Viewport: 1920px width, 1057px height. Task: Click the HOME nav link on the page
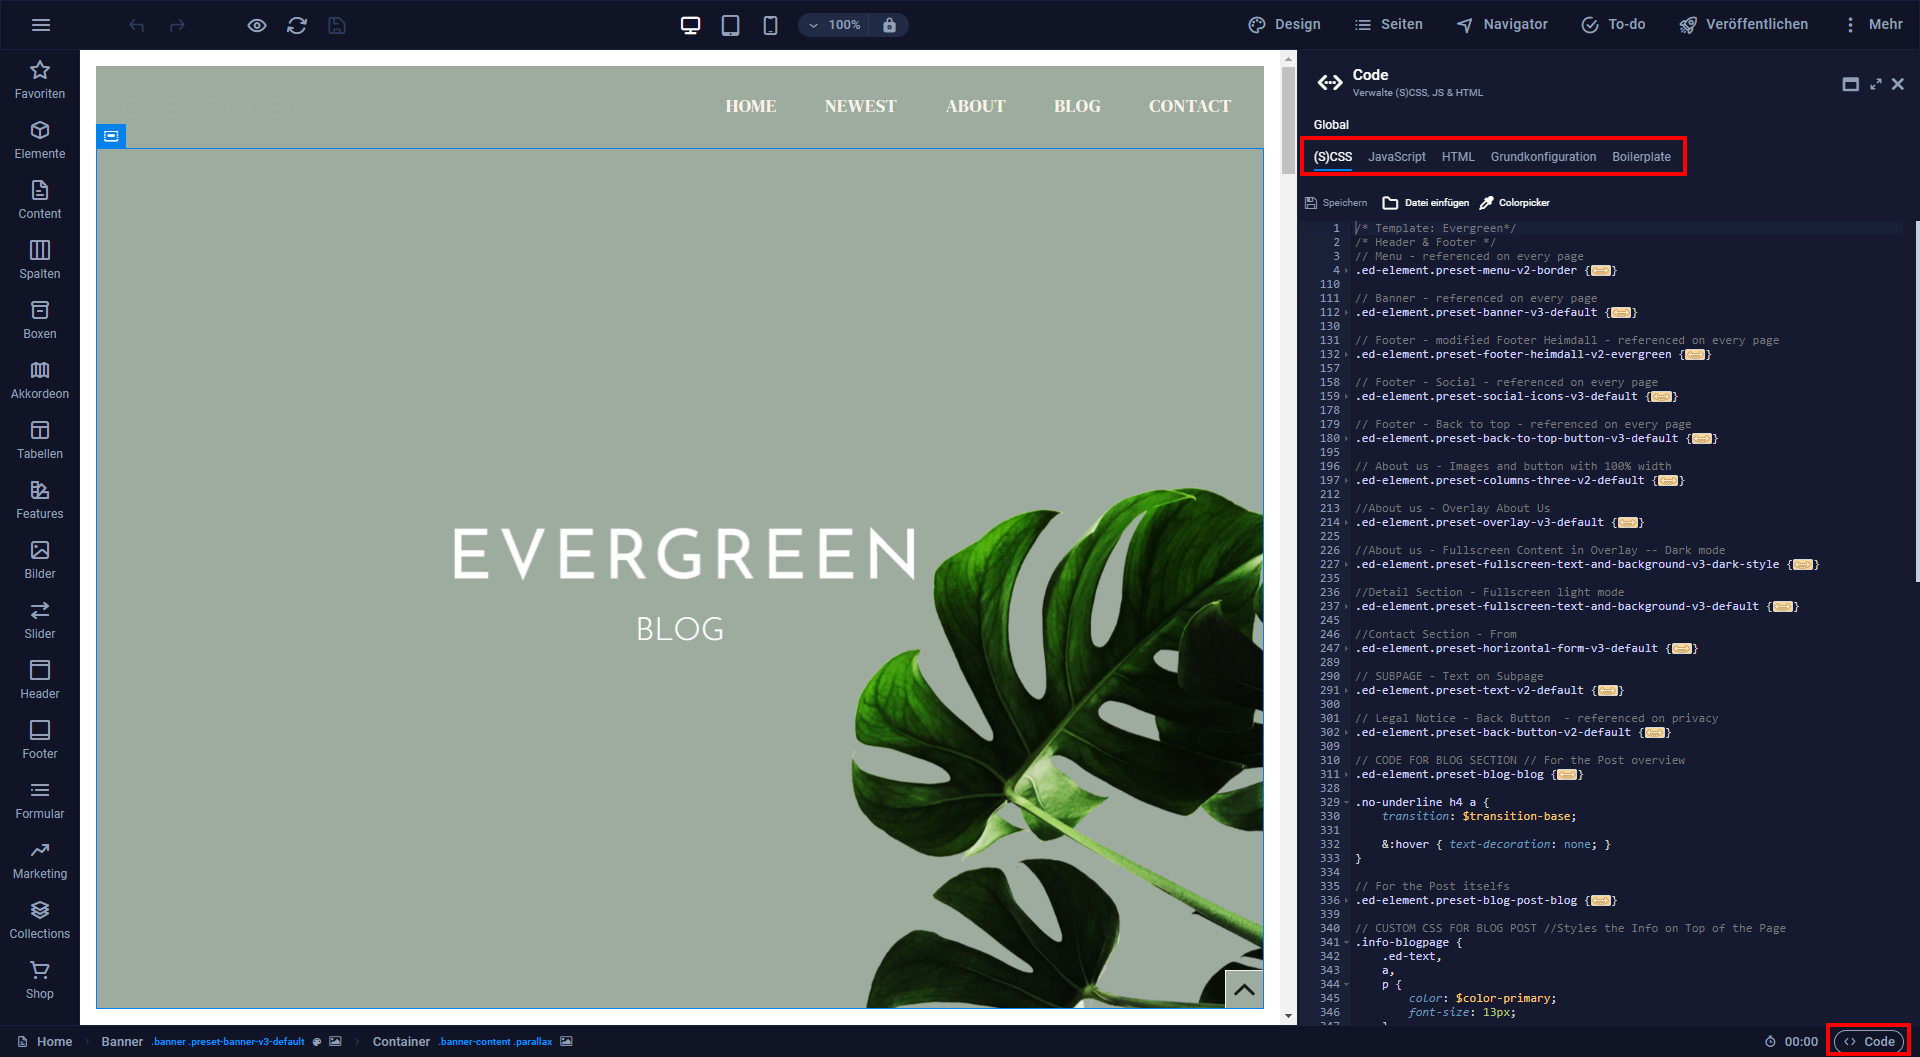[x=751, y=106]
